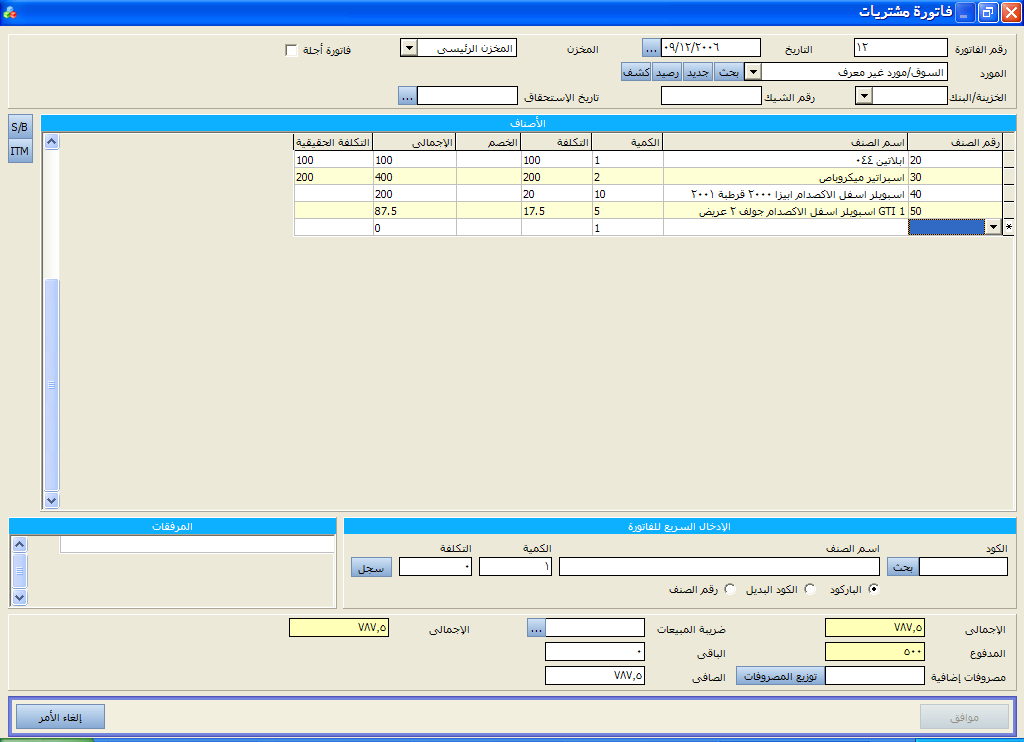Viewport: 1024px width, 742px height.
Task: Click the جديد new supplier button
Action: 698,72
